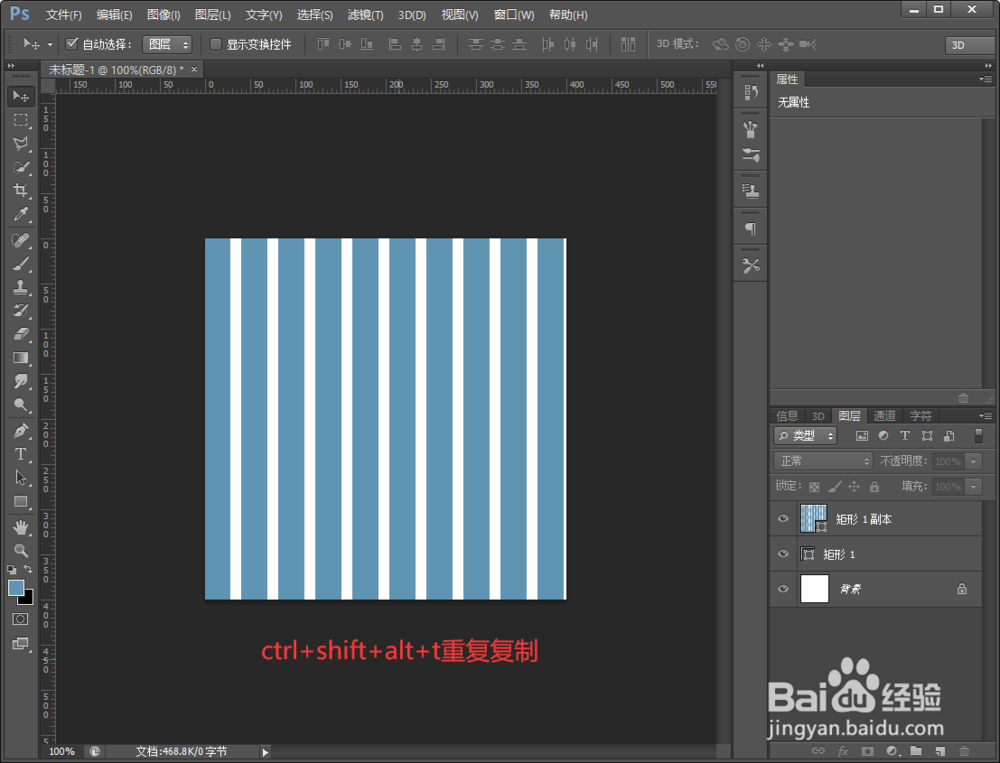Hide the 背景 layer

click(783, 589)
